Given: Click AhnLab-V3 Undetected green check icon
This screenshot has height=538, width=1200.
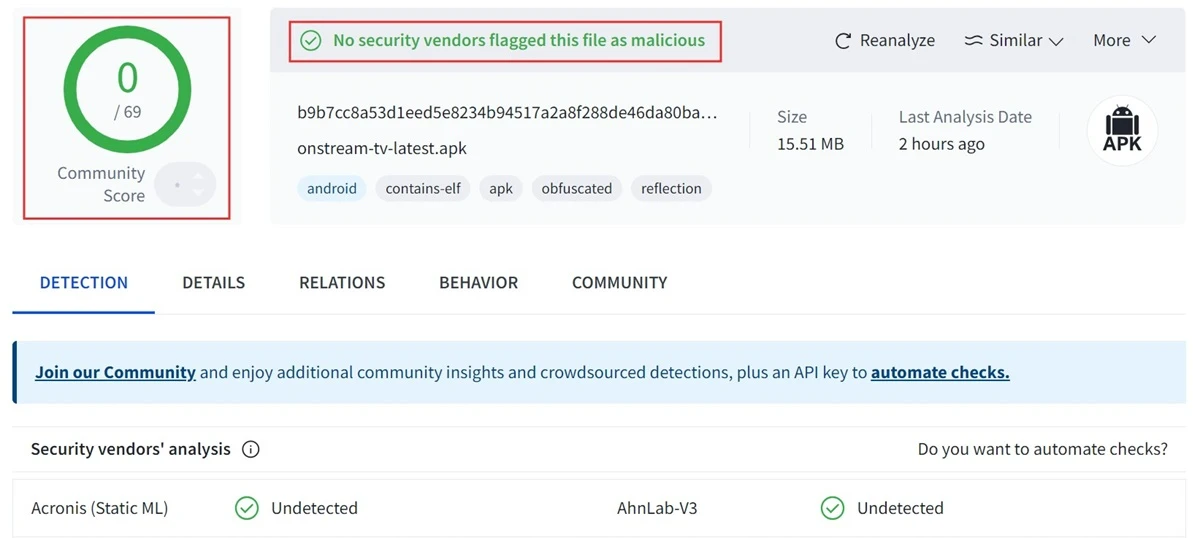Looking at the screenshot, I should point(832,508).
